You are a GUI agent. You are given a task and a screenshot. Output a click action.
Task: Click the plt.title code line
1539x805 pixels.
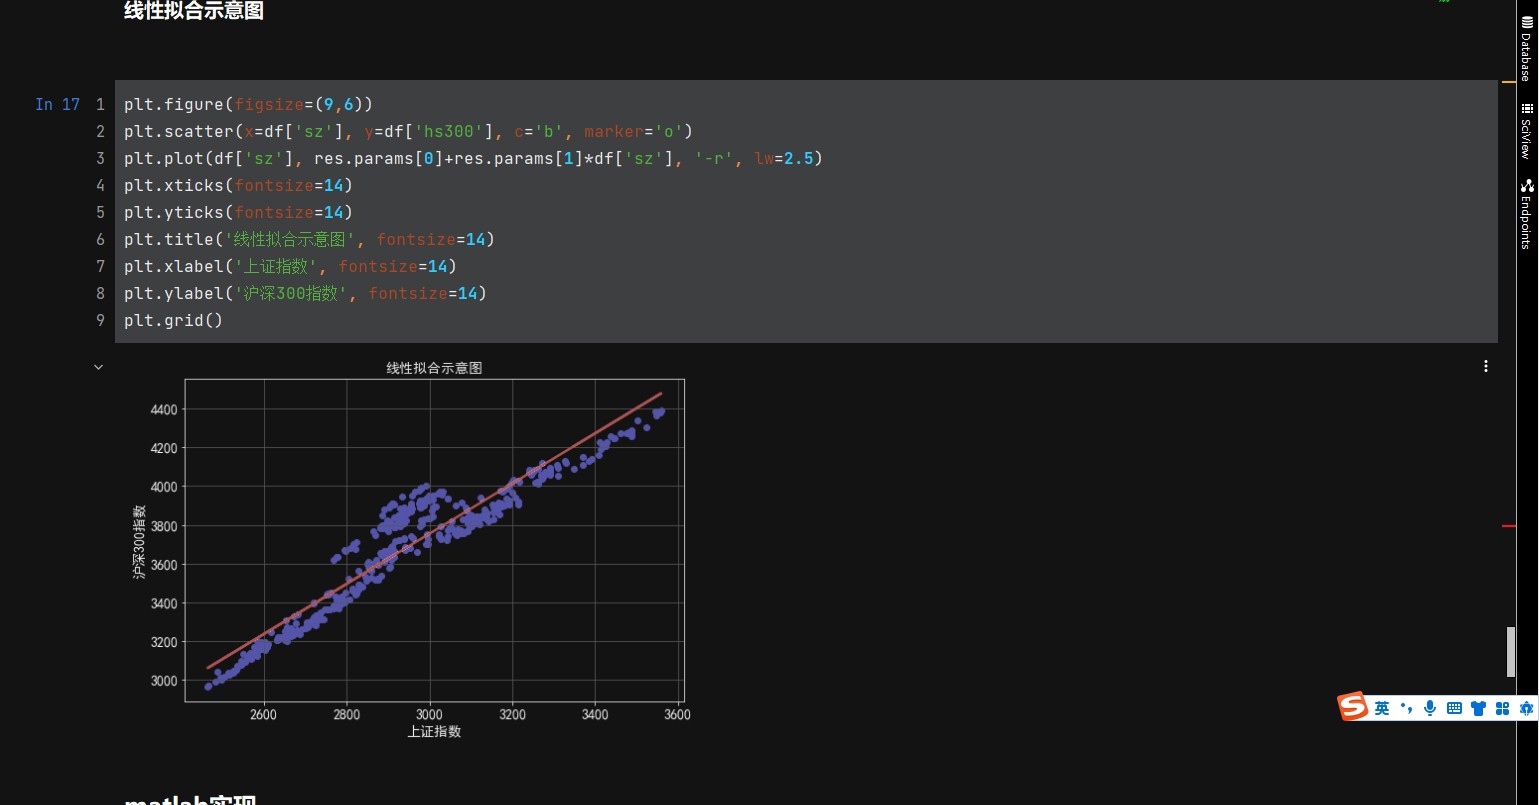coord(309,239)
